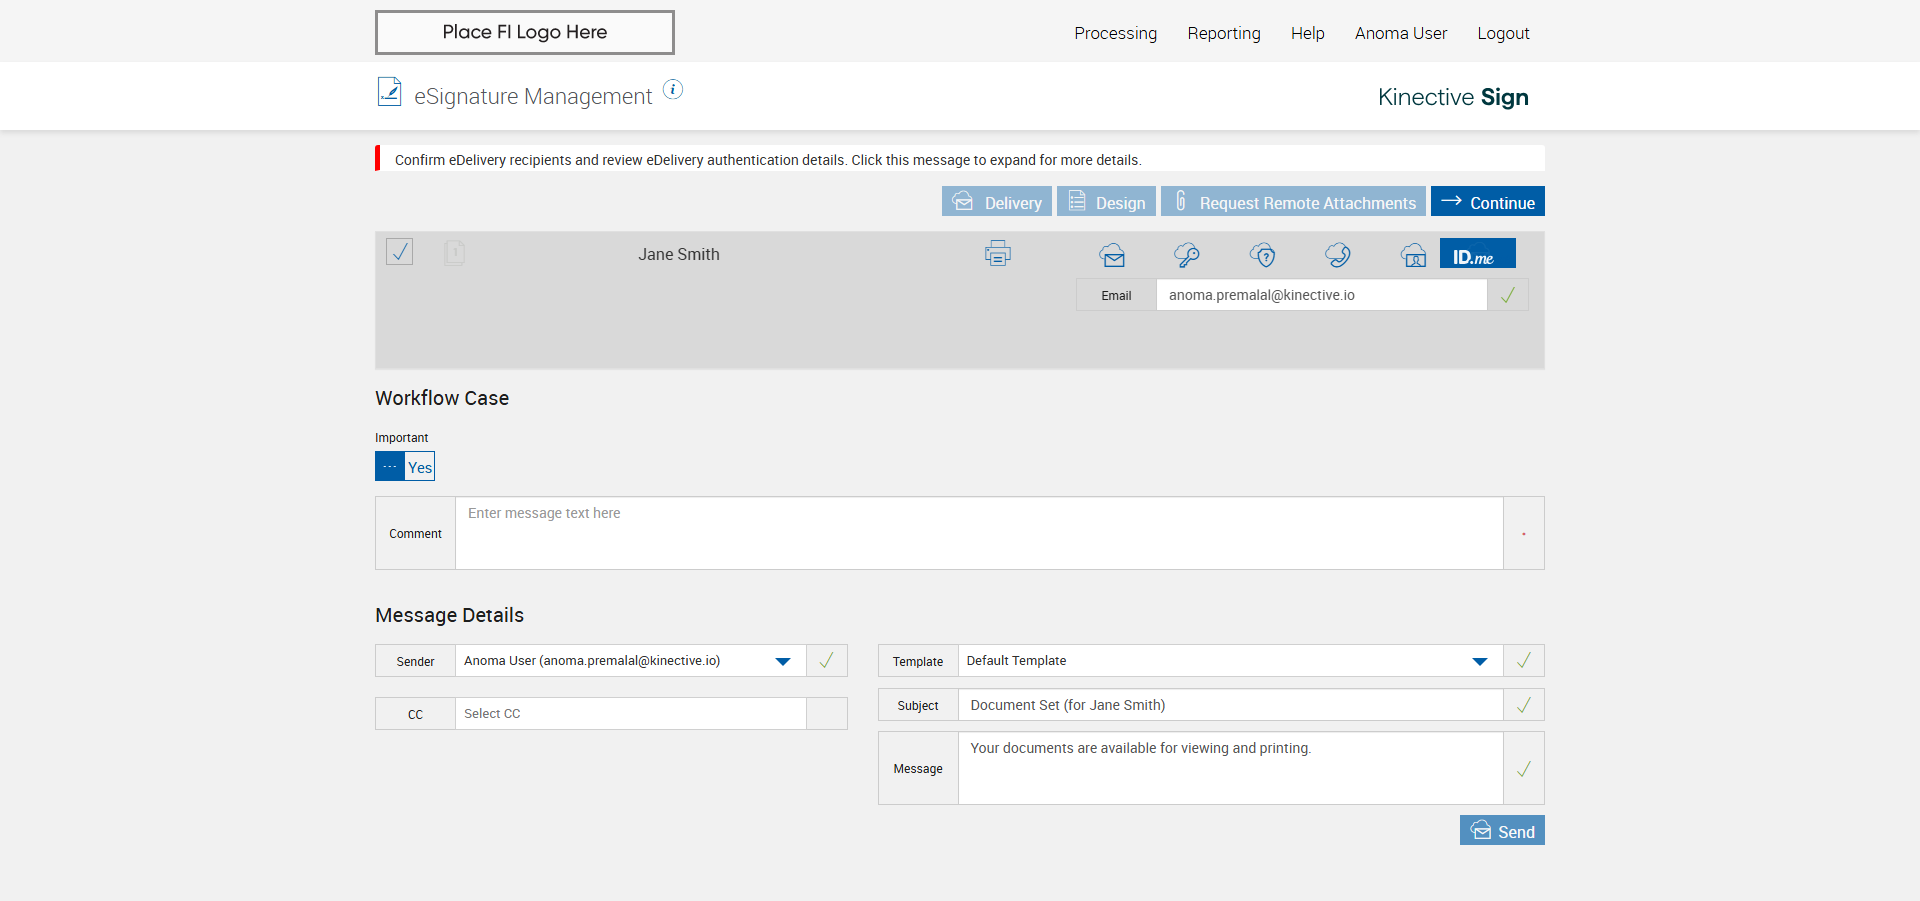Open the Sender dropdown
The width and height of the screenshot is (1920, 901).
click(782, 661)
